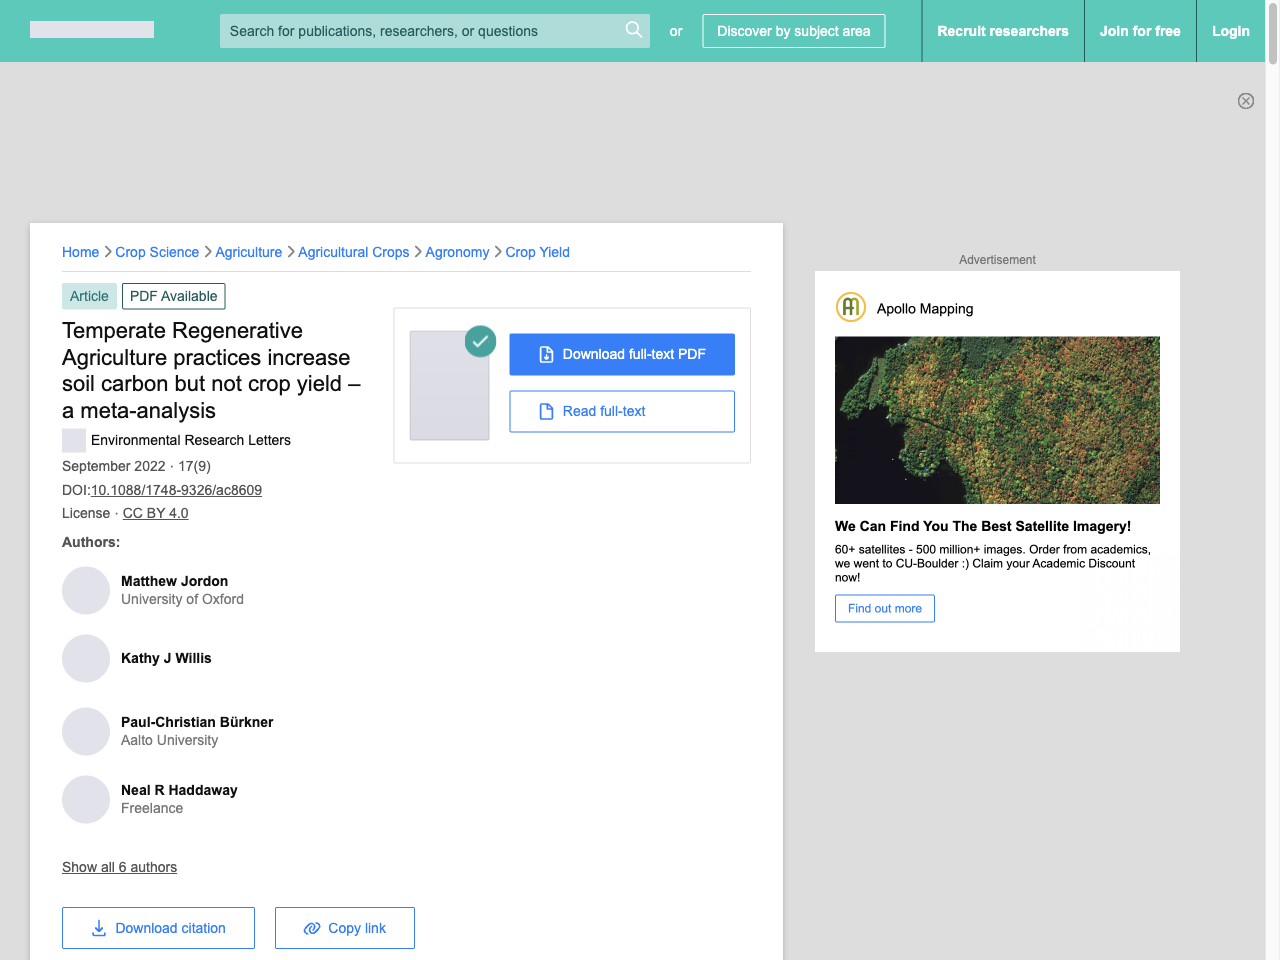Click the Read full-text button

click(x=621, y=411)
